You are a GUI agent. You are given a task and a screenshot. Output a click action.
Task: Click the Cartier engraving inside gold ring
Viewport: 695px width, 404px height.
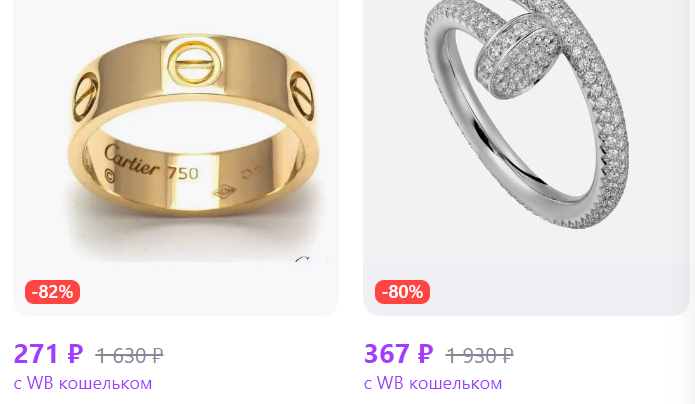click(x=131, y=161)
